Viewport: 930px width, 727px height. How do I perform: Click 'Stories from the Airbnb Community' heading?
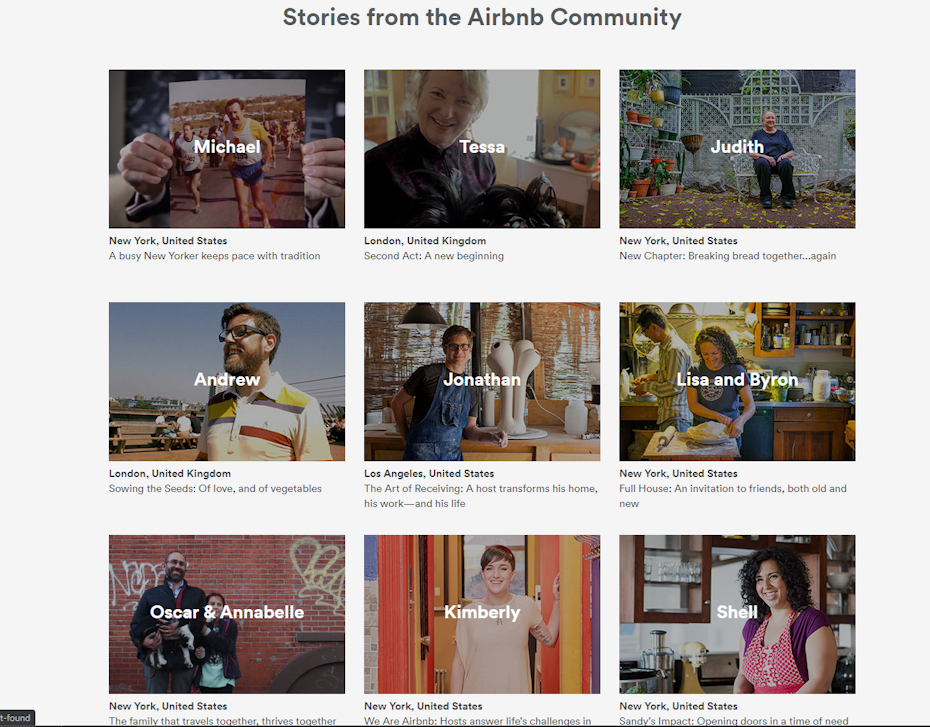click(x=482, y=18)
